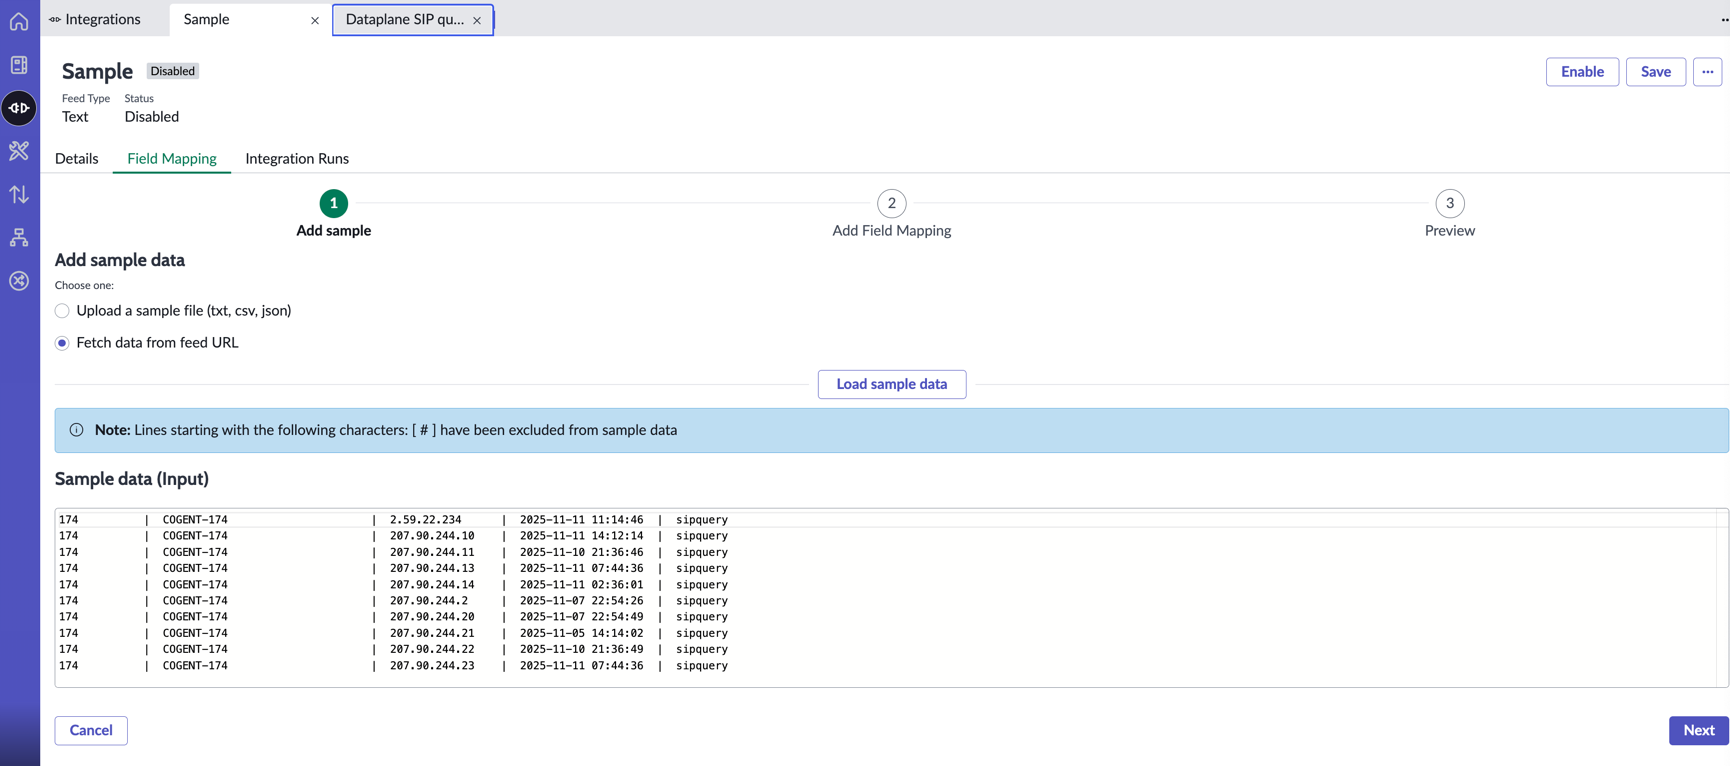Click the Save button
This screenshot has height=766, width=1730.
[1656, 72]
